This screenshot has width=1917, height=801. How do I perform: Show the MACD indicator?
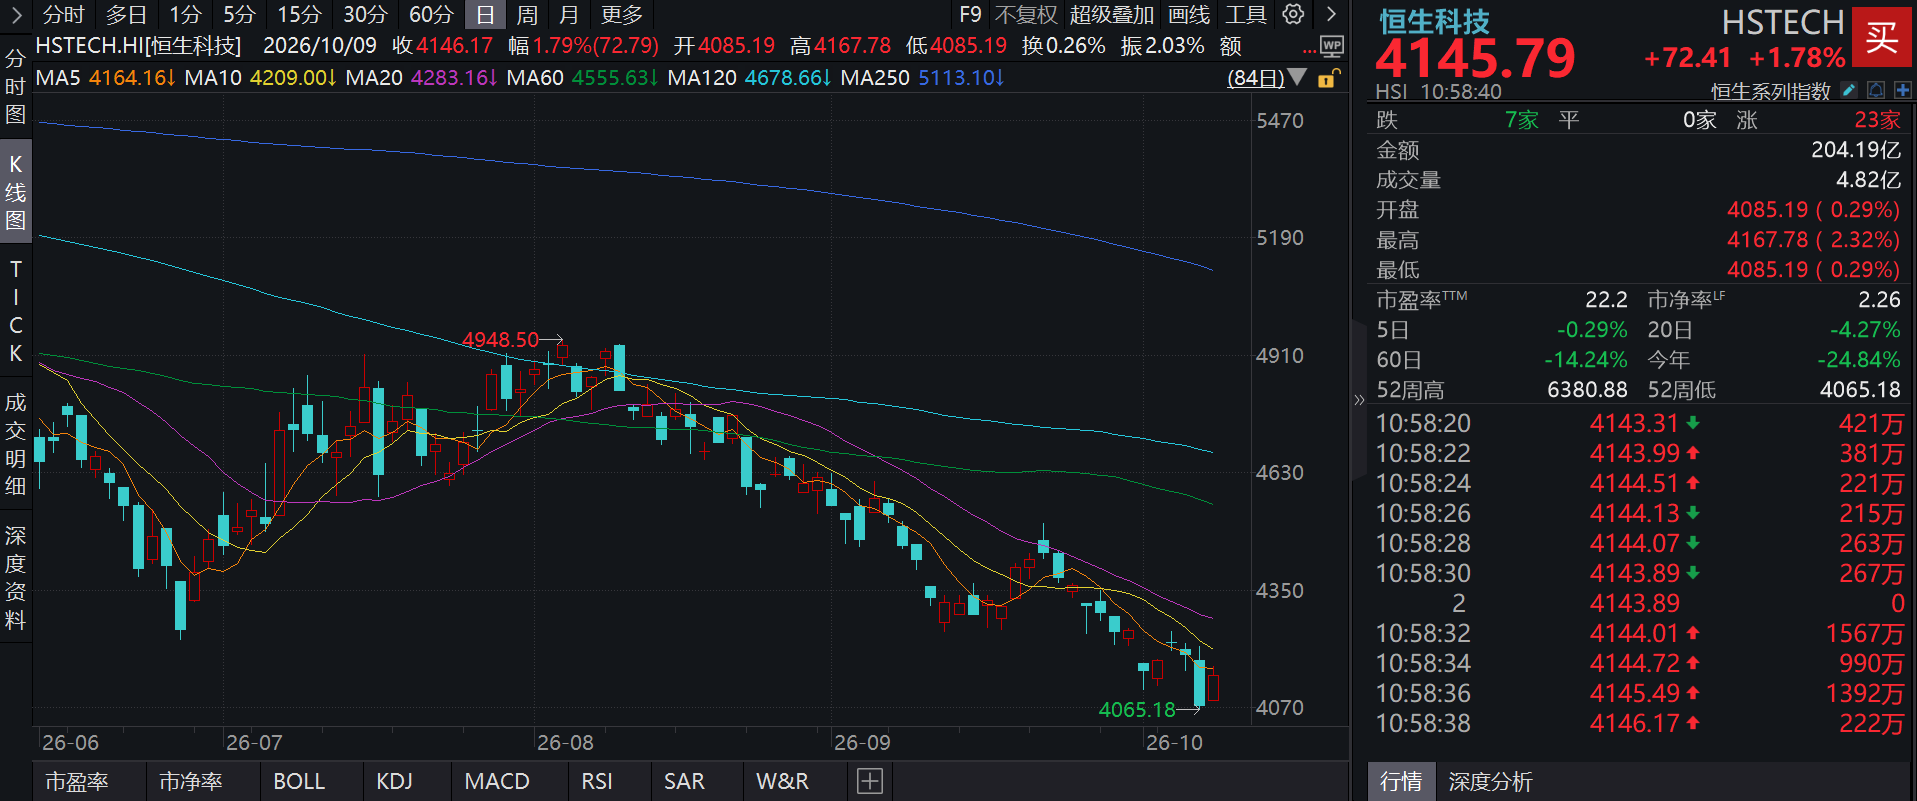pos(497,781)
